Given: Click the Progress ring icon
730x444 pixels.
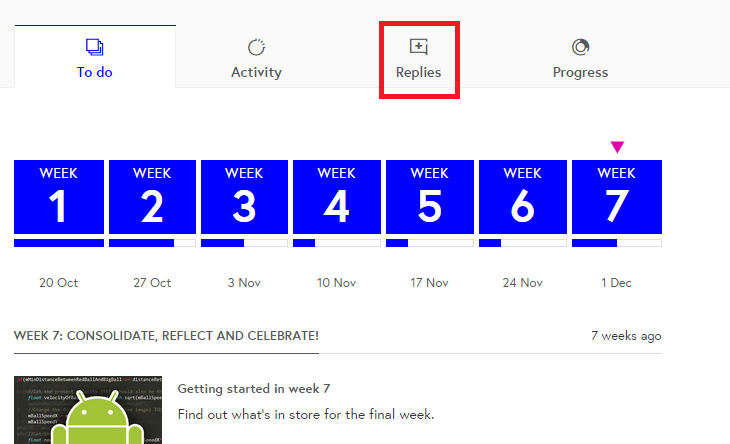Looking at the screenshot, I should click(580, 47).
